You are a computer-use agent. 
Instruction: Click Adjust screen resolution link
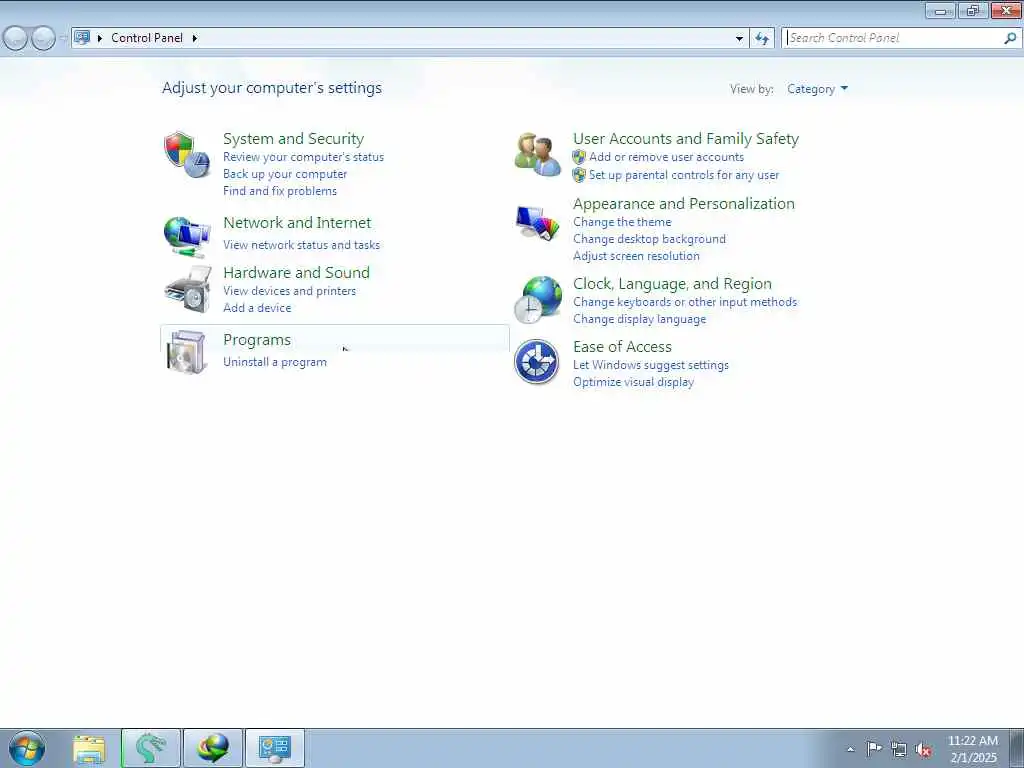[x=636, y=256]
